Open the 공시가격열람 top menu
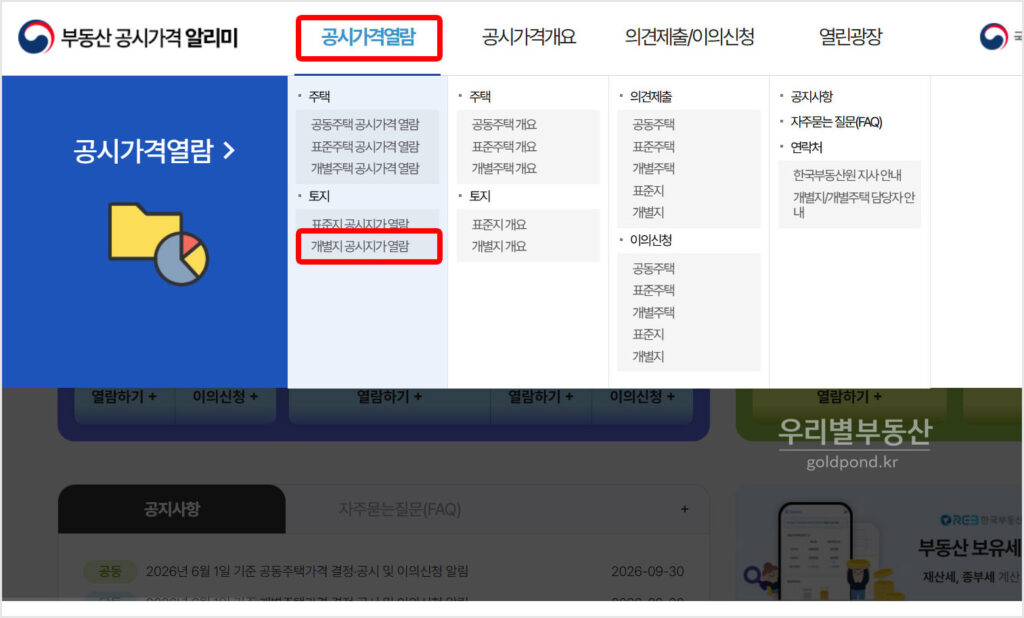The image size is (1024, 618). pyautogui.click(x=368, y=37)
